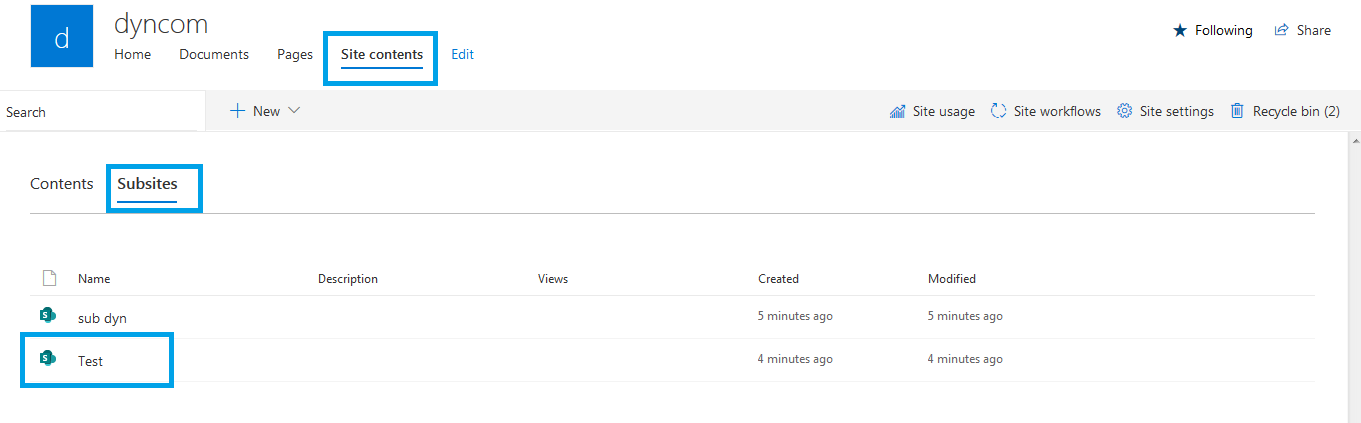Screen dimensions: 1361x423
Task: Click the dyncom site logo tile
Action: click(x=62, y=36)
